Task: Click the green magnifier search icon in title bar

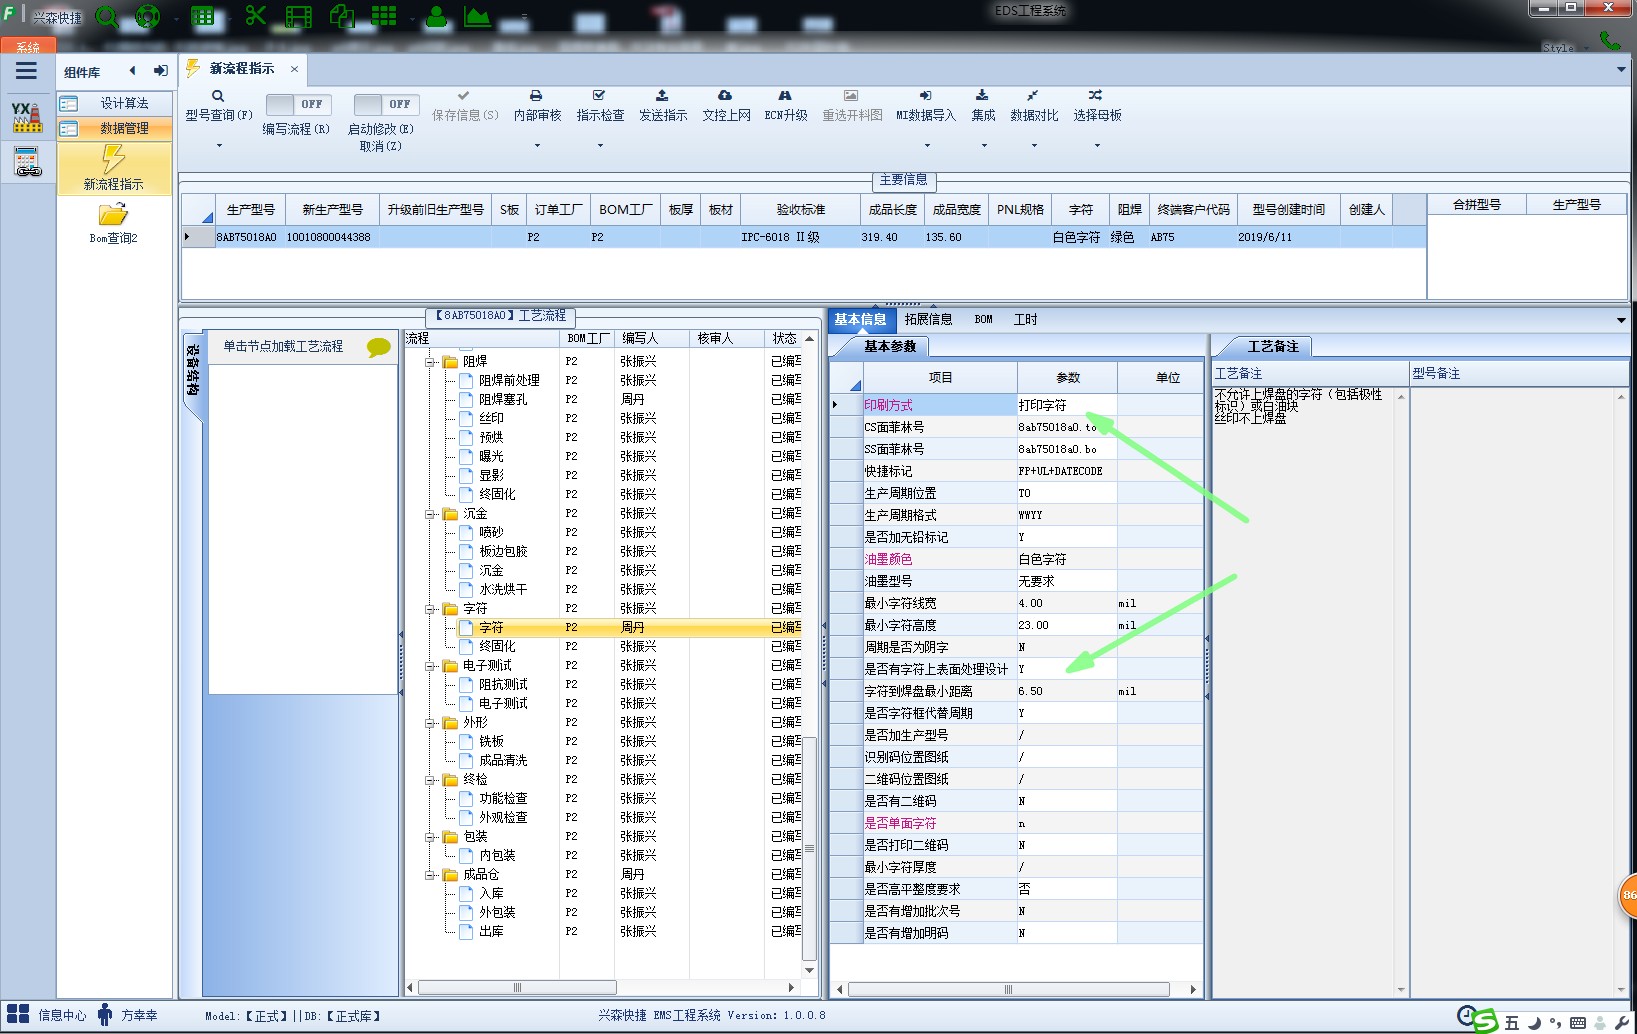Action: tap(106, 16)
